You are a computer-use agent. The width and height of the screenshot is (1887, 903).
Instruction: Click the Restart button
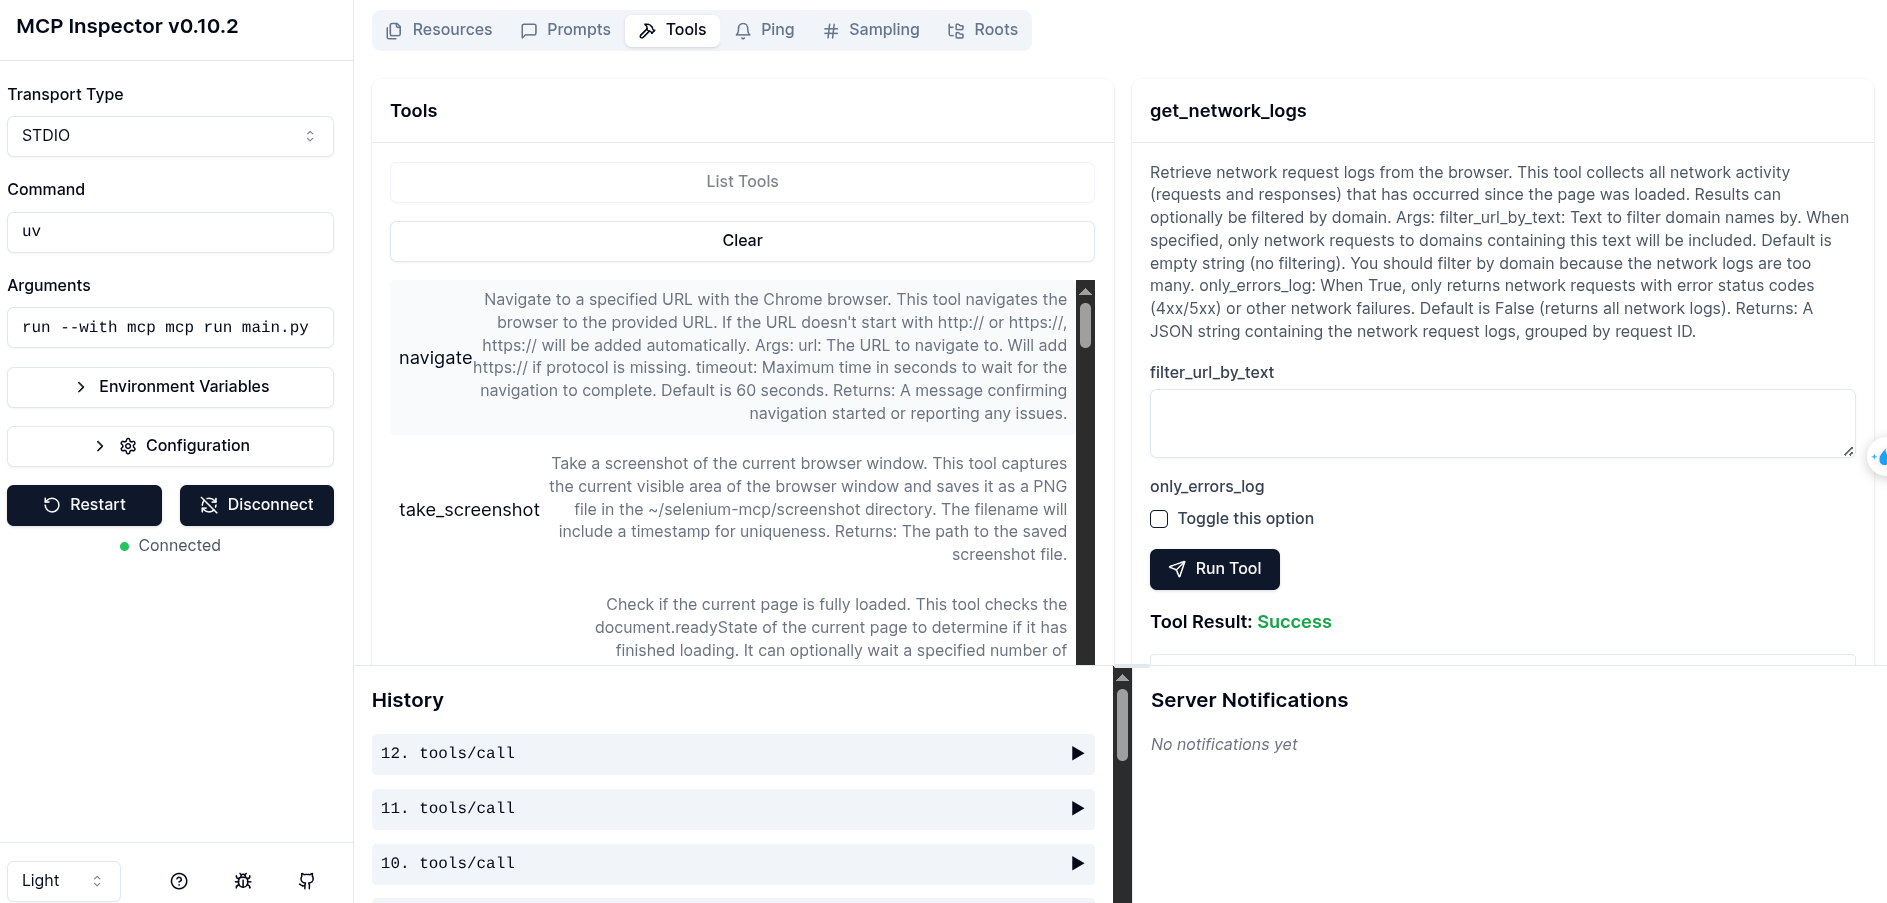[84, 505]
